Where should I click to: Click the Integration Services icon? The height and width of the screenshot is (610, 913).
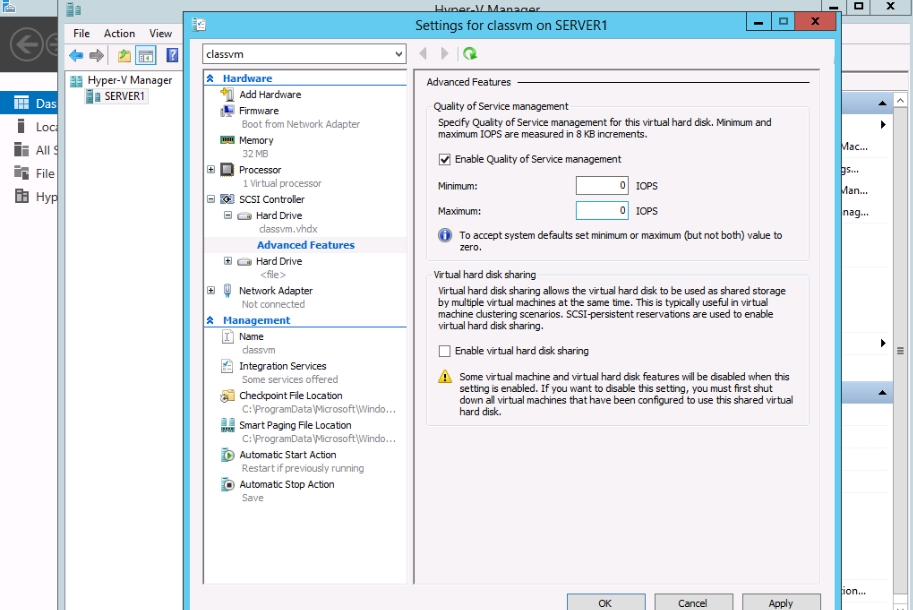227,367
